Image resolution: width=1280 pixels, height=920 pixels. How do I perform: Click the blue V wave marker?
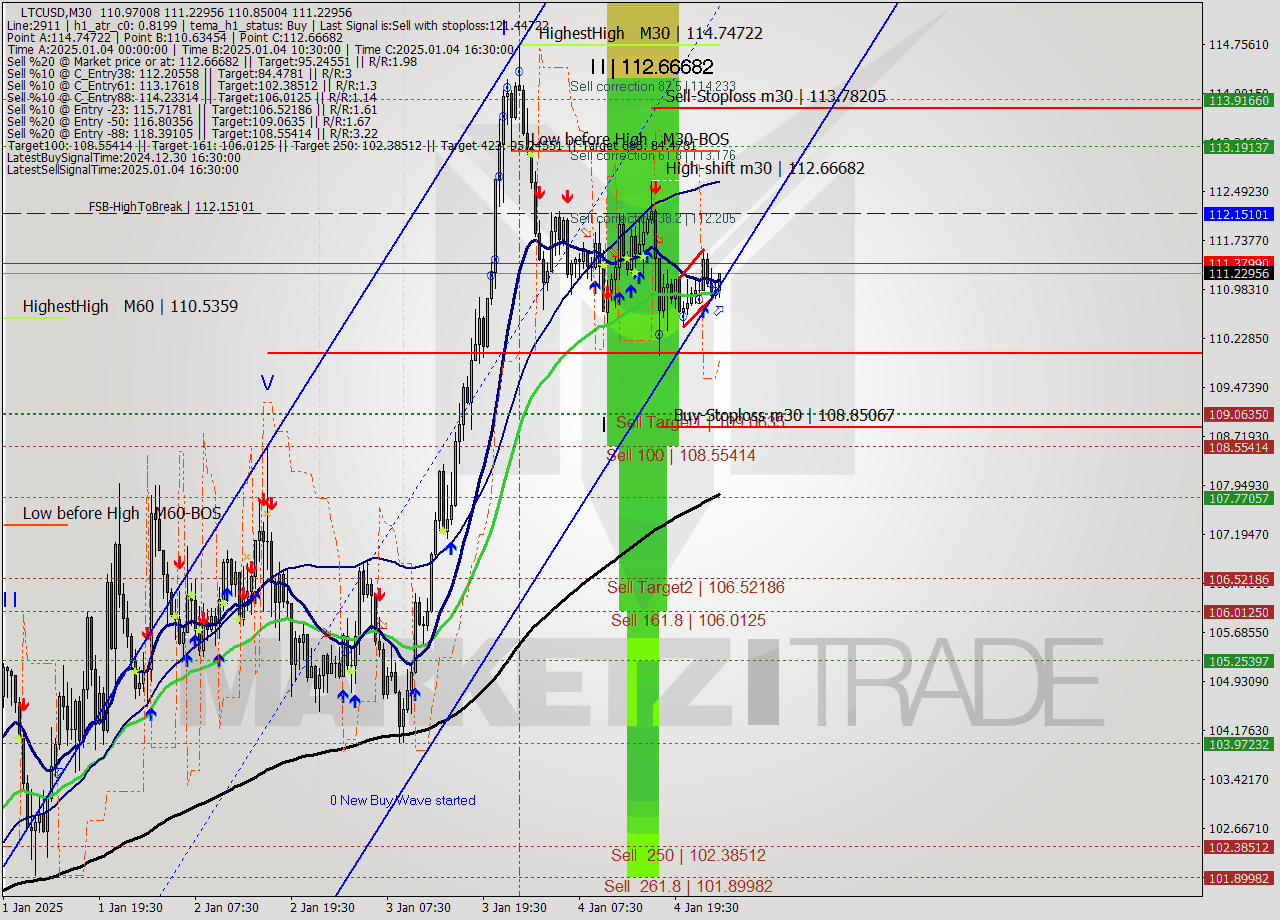coord(267,382)
